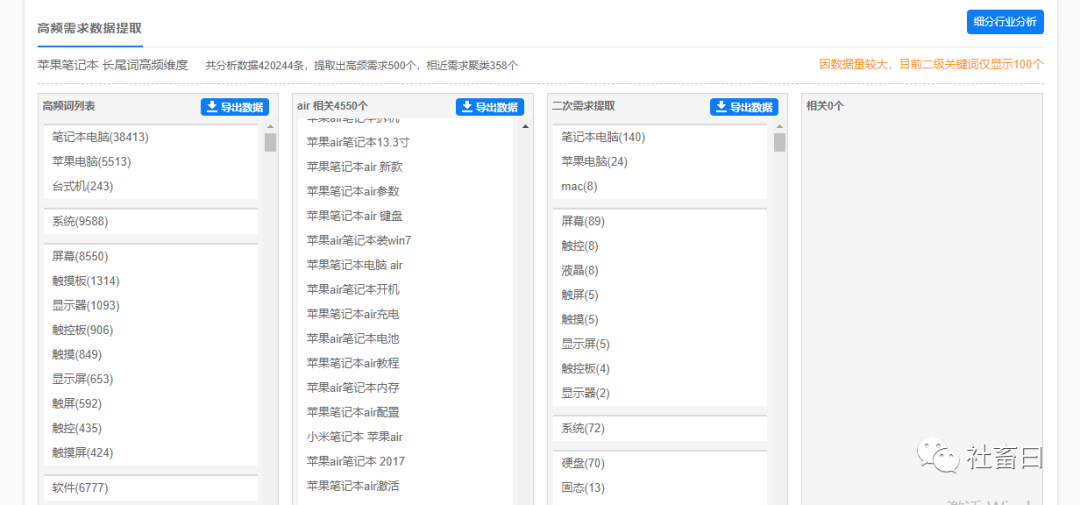Select 苹果笔记本air 键盘 entry
This screenshot has width=1080, height=505.
[x=355, y=216]
